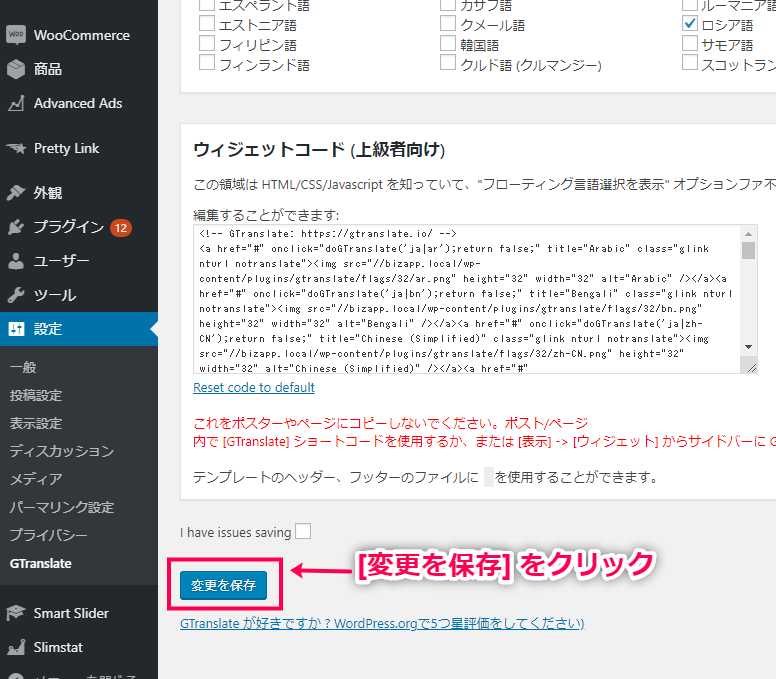Screen dimensions: 776x679
Task: Click the plugin update badge 12
Action: 121,228
